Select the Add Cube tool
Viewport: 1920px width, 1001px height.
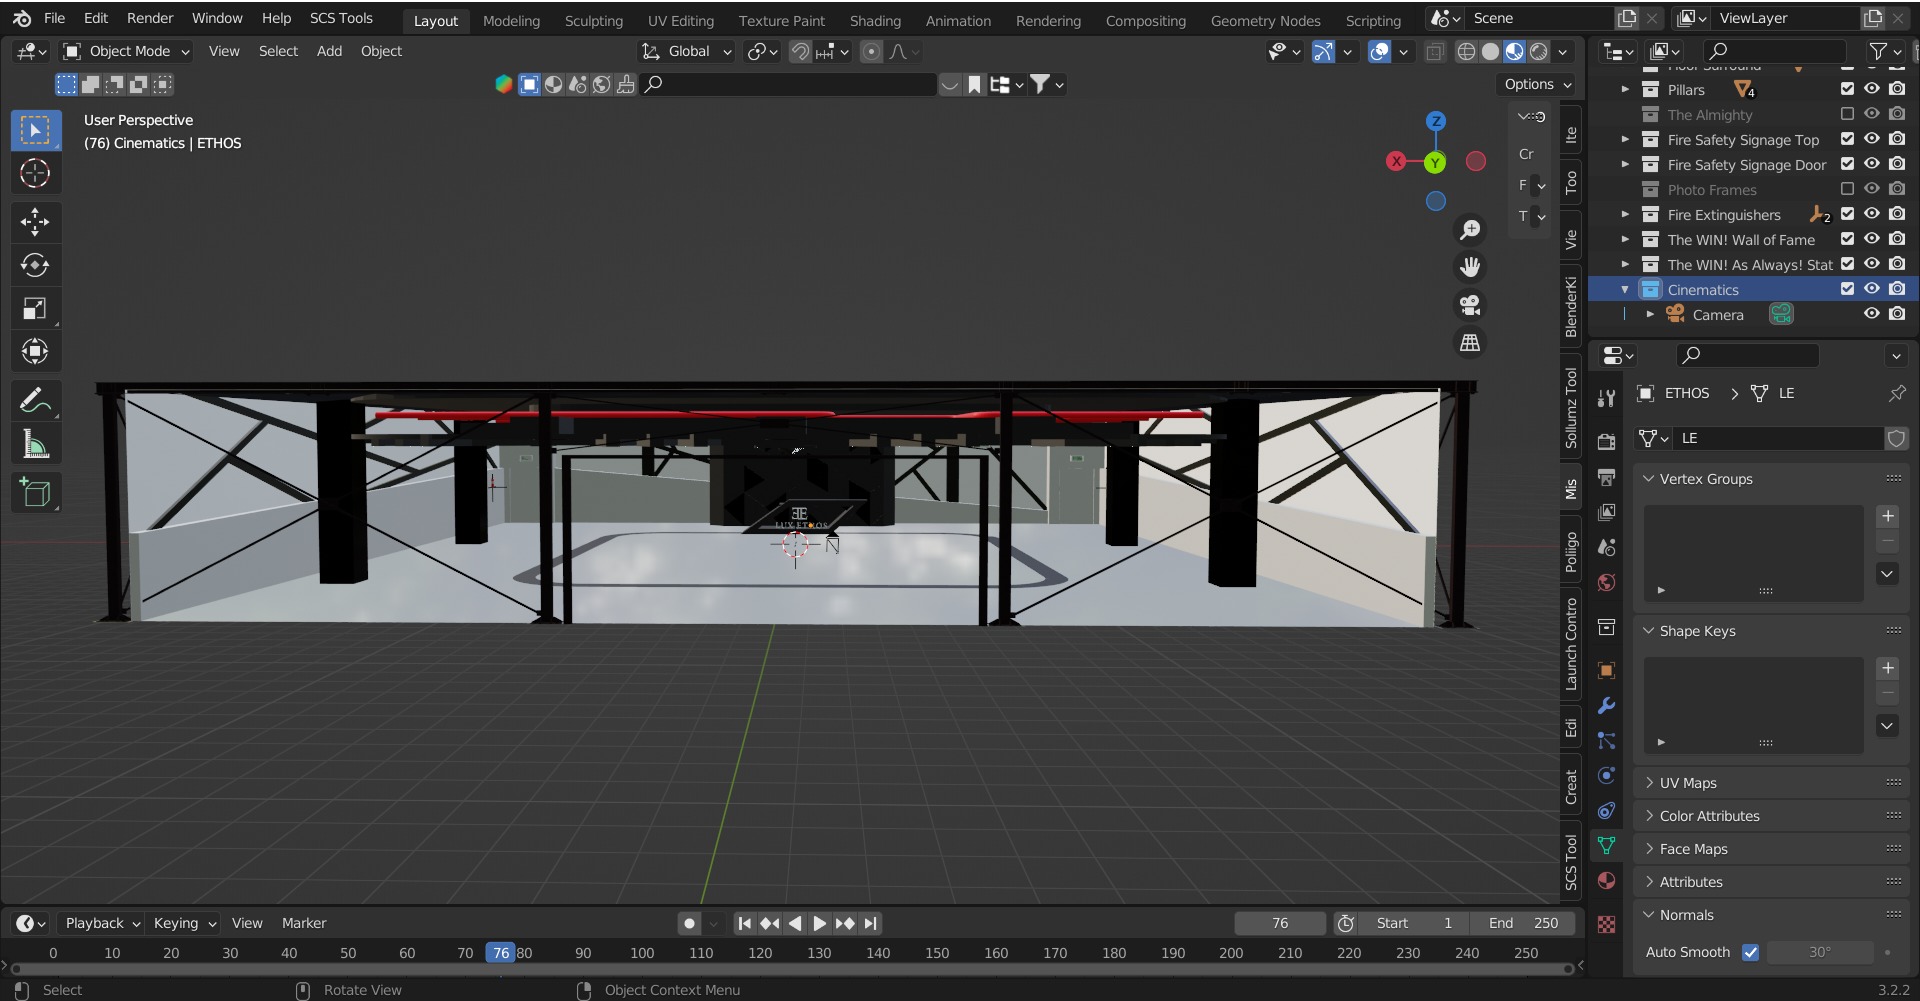click(x=35, y=493)
